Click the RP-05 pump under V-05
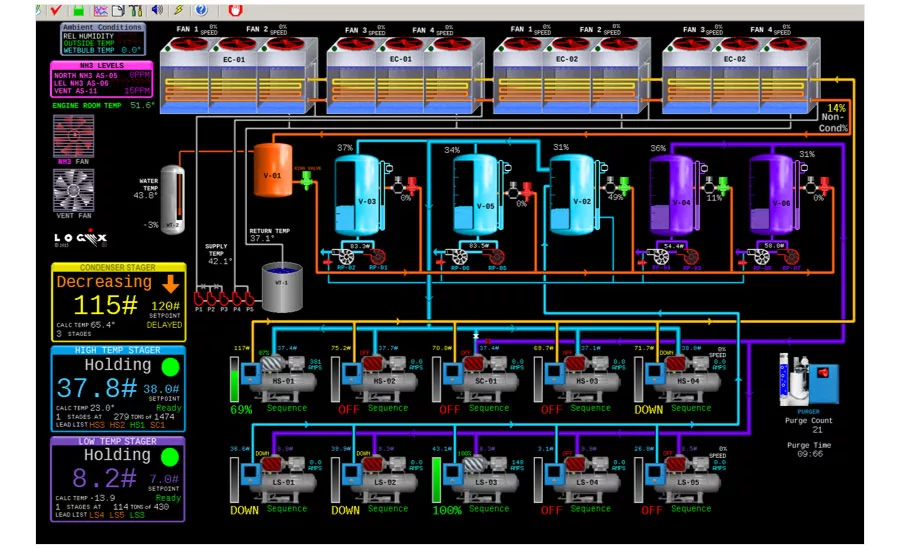This screenshot has width=900, height=550. (x=496, y=257)
